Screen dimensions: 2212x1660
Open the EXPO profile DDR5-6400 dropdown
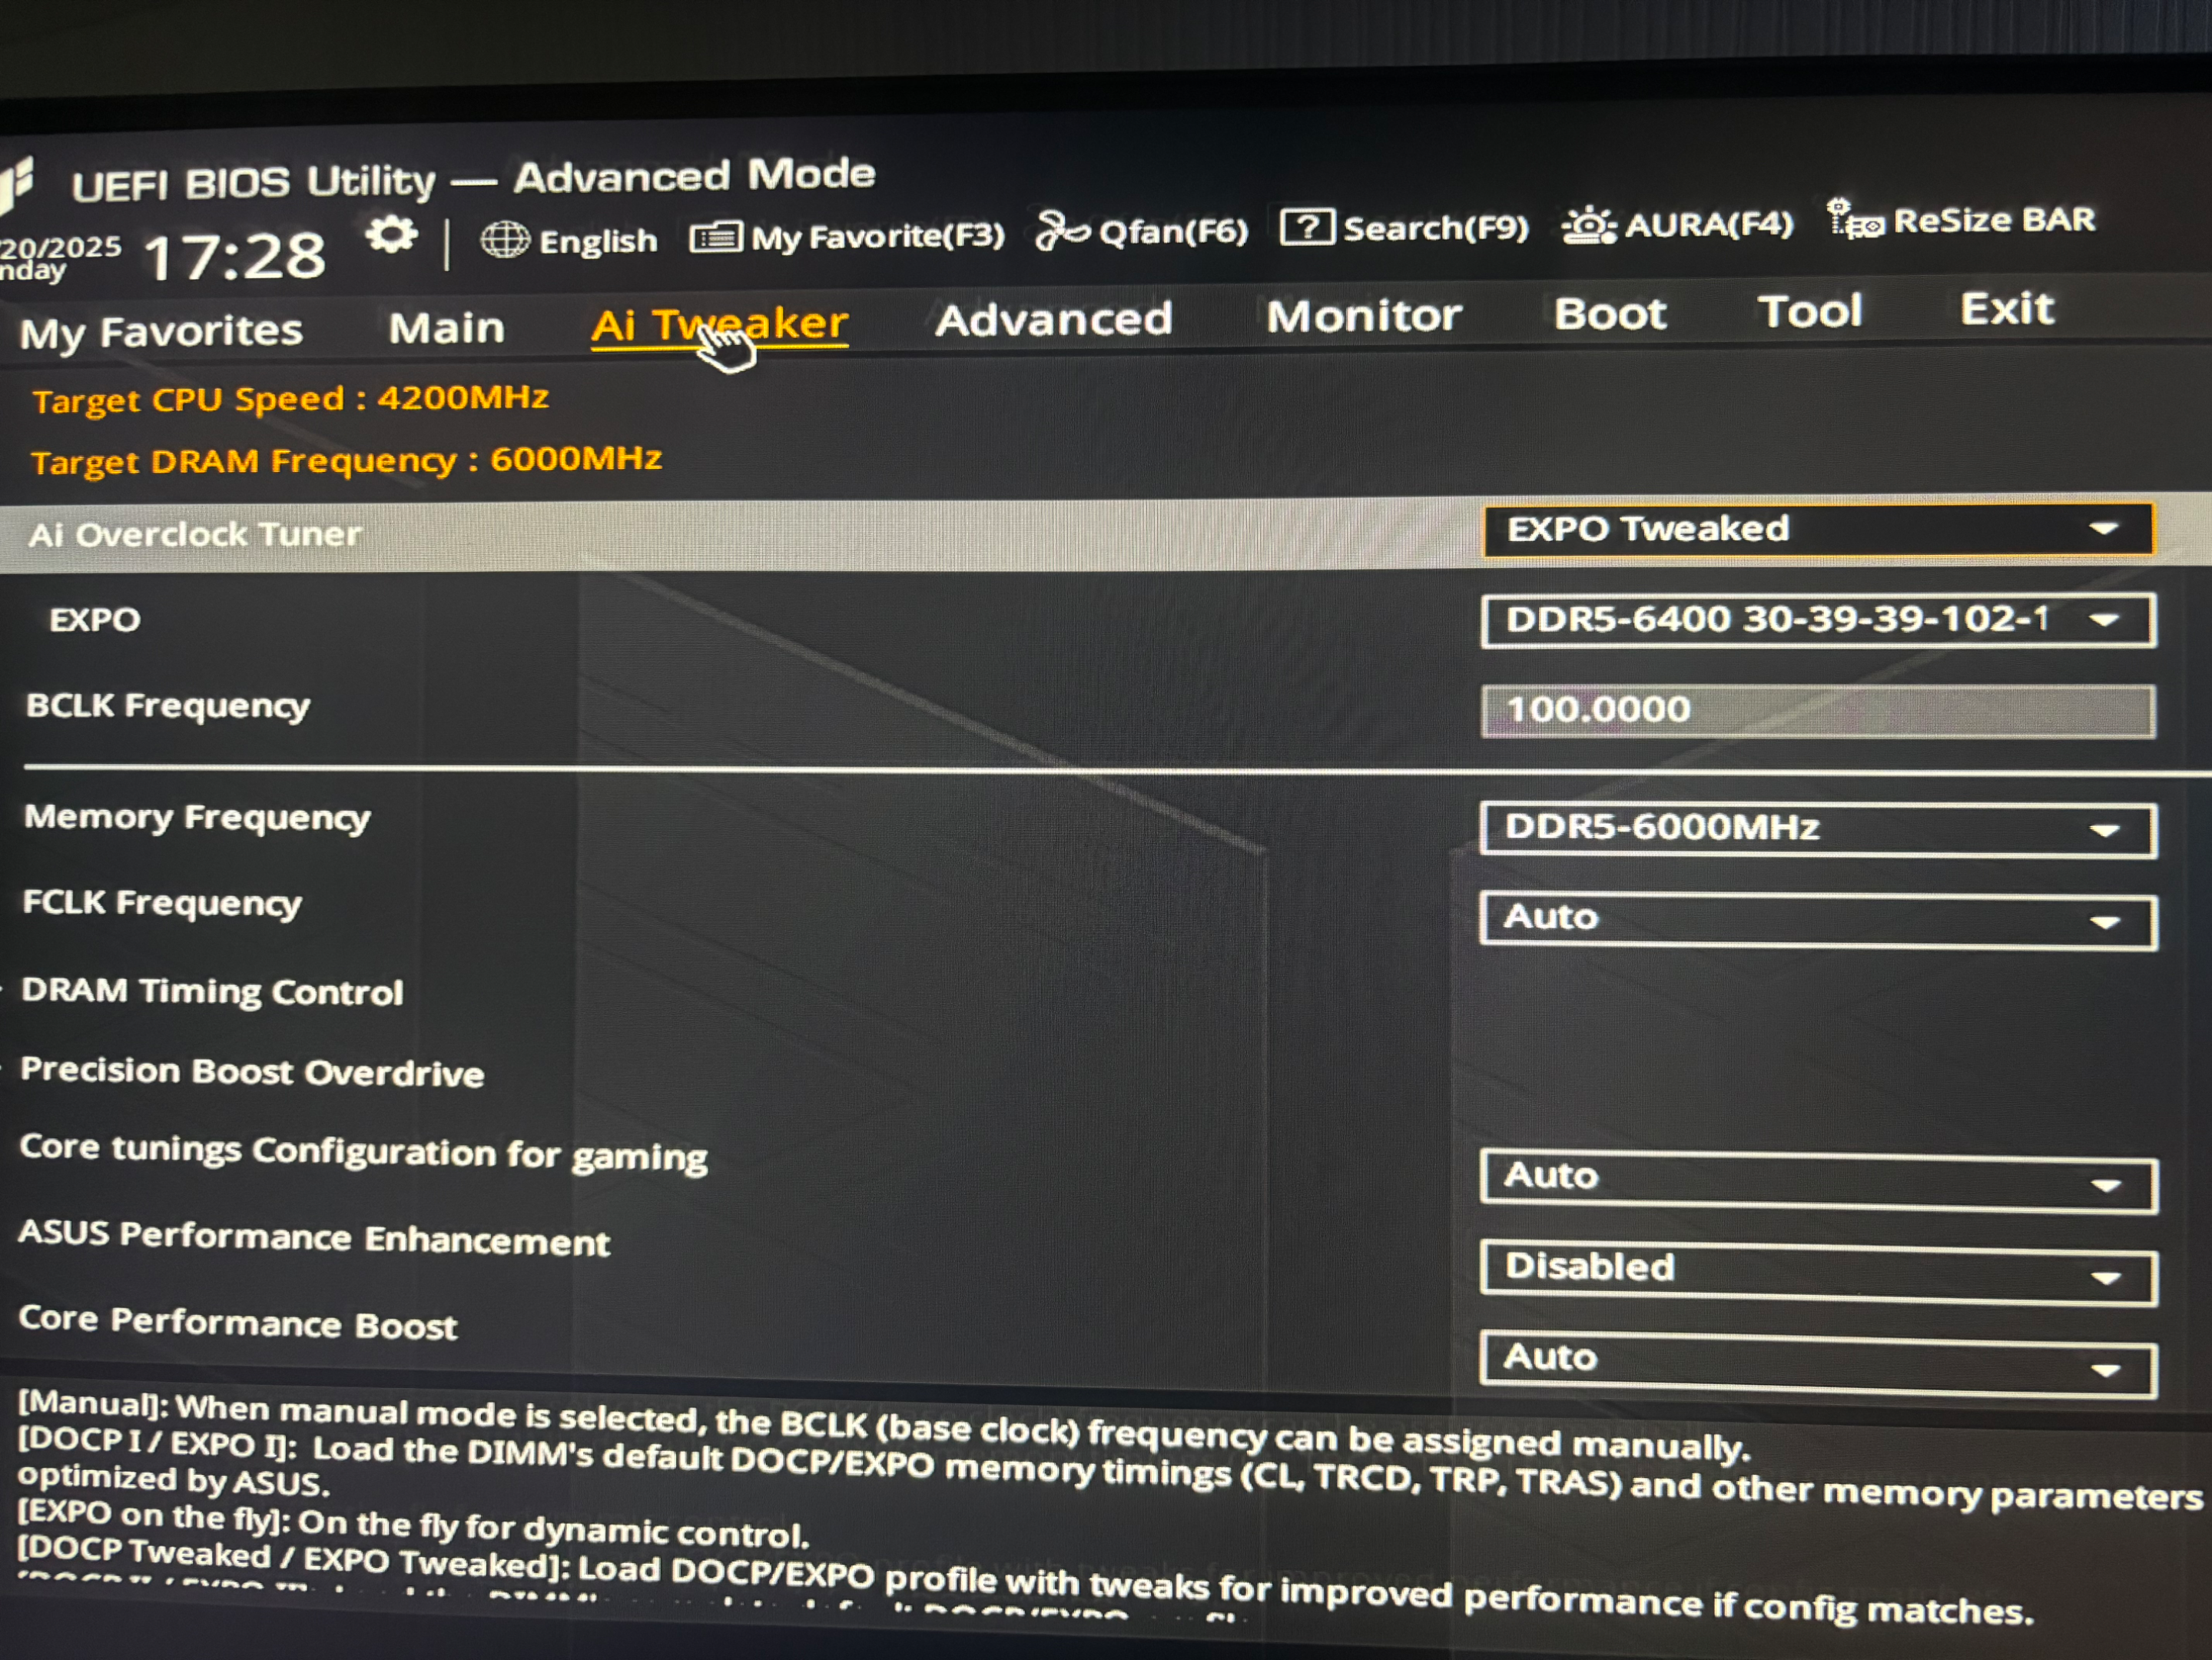point(1817,620)
